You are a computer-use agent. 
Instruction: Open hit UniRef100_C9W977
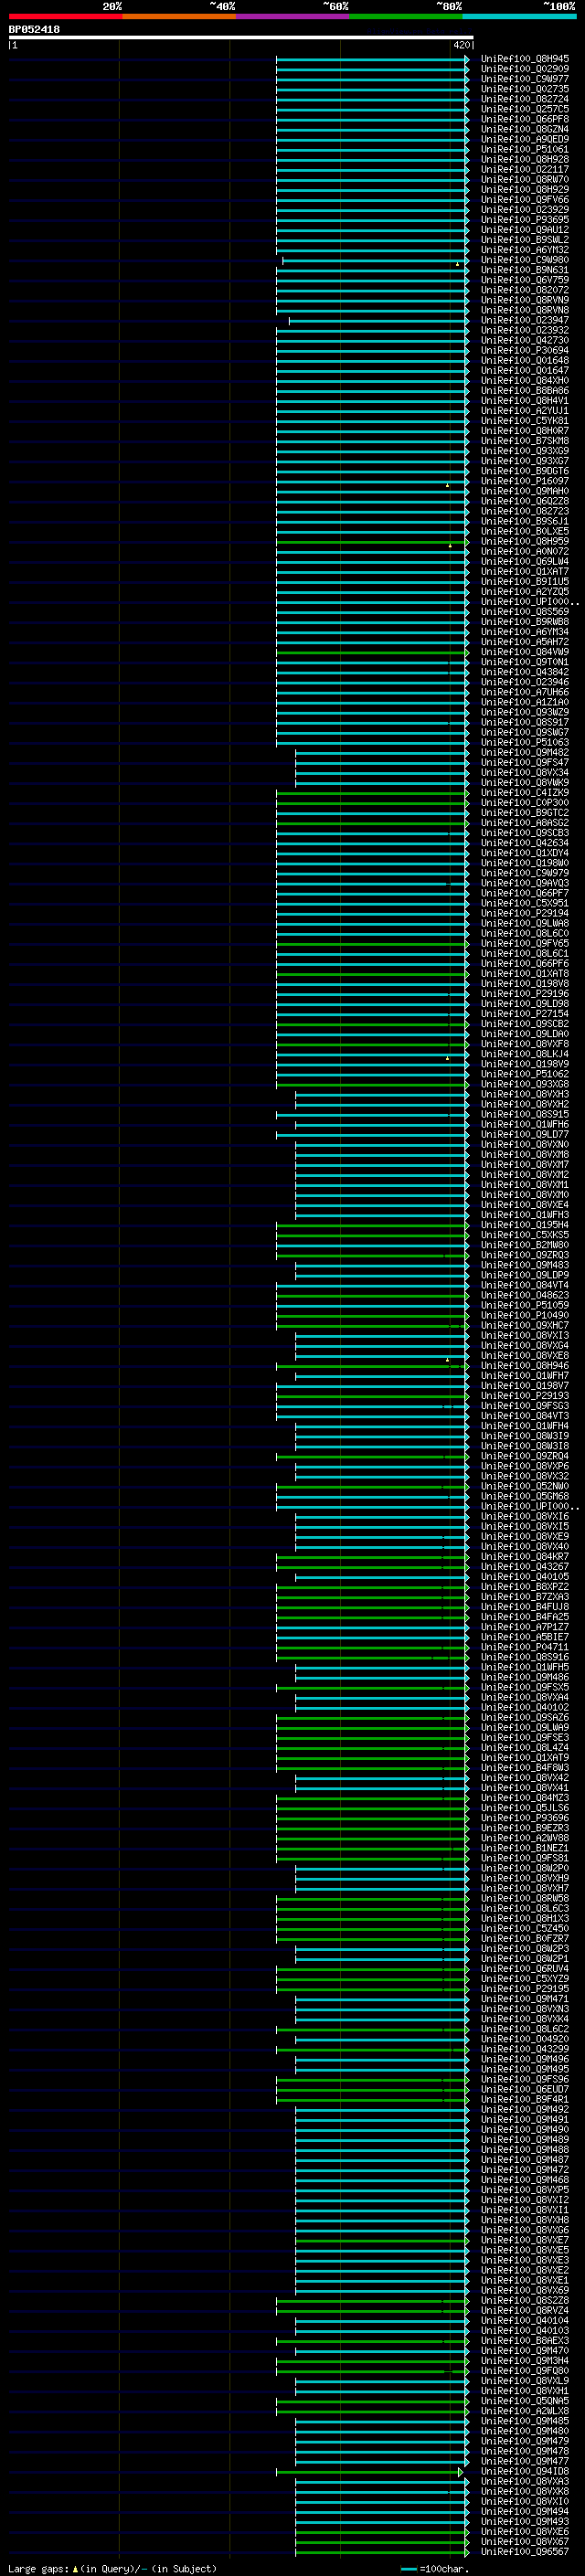pos(525,79)
